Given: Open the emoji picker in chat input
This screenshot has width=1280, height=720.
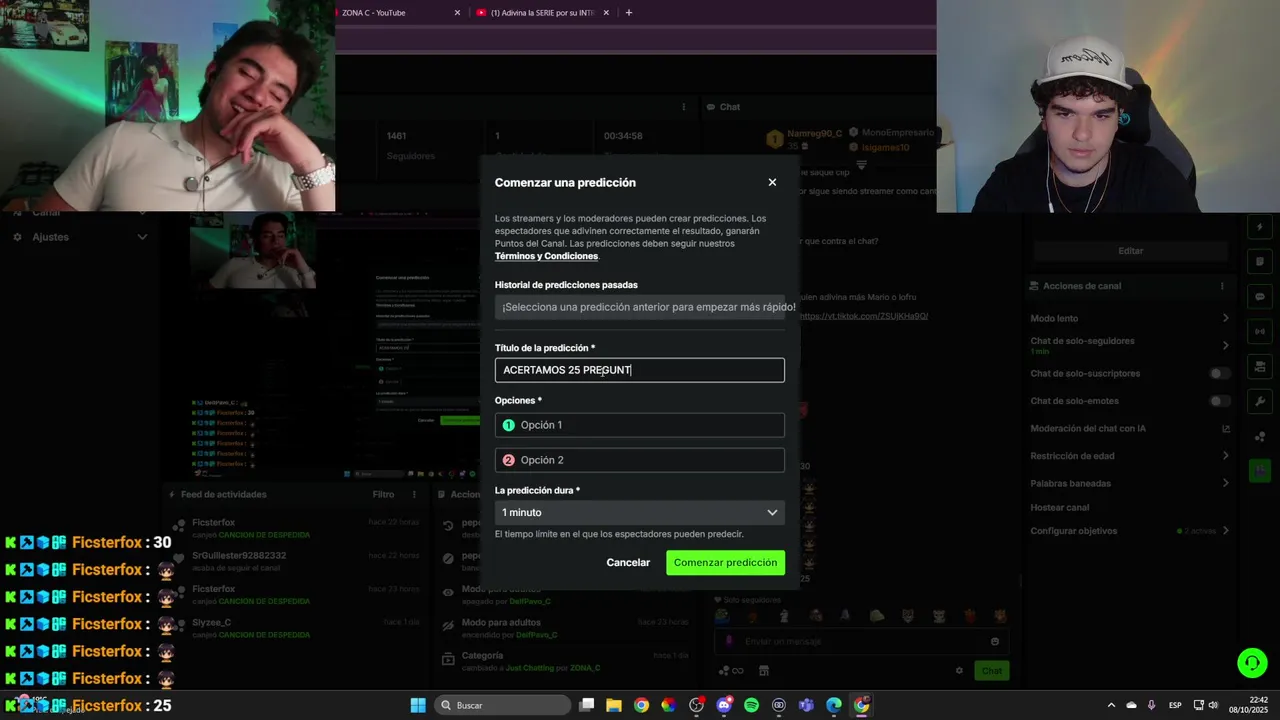Looking at the screenshot, I should [x=994, y=641].
